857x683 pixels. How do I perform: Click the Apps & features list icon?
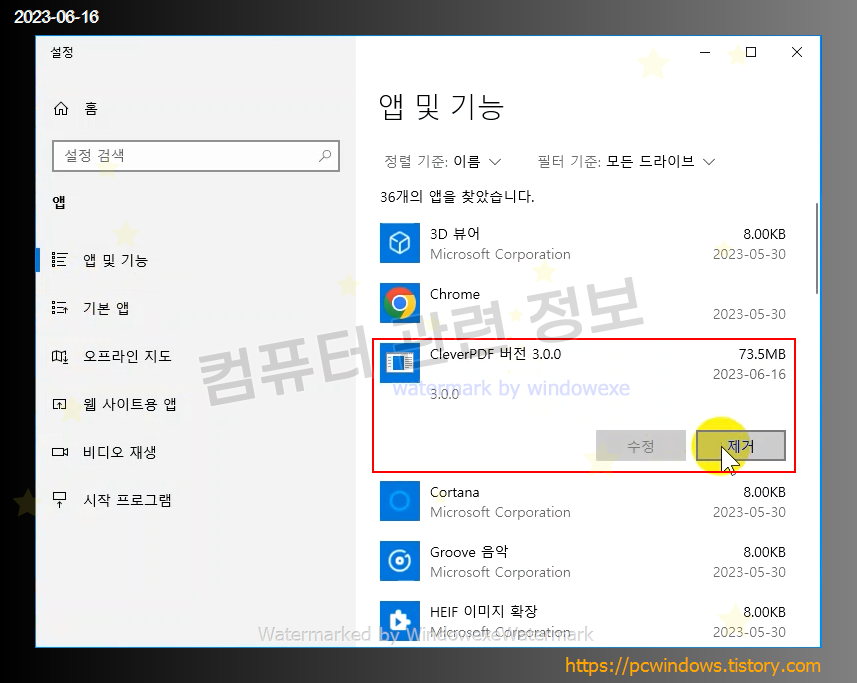point(59,260)
